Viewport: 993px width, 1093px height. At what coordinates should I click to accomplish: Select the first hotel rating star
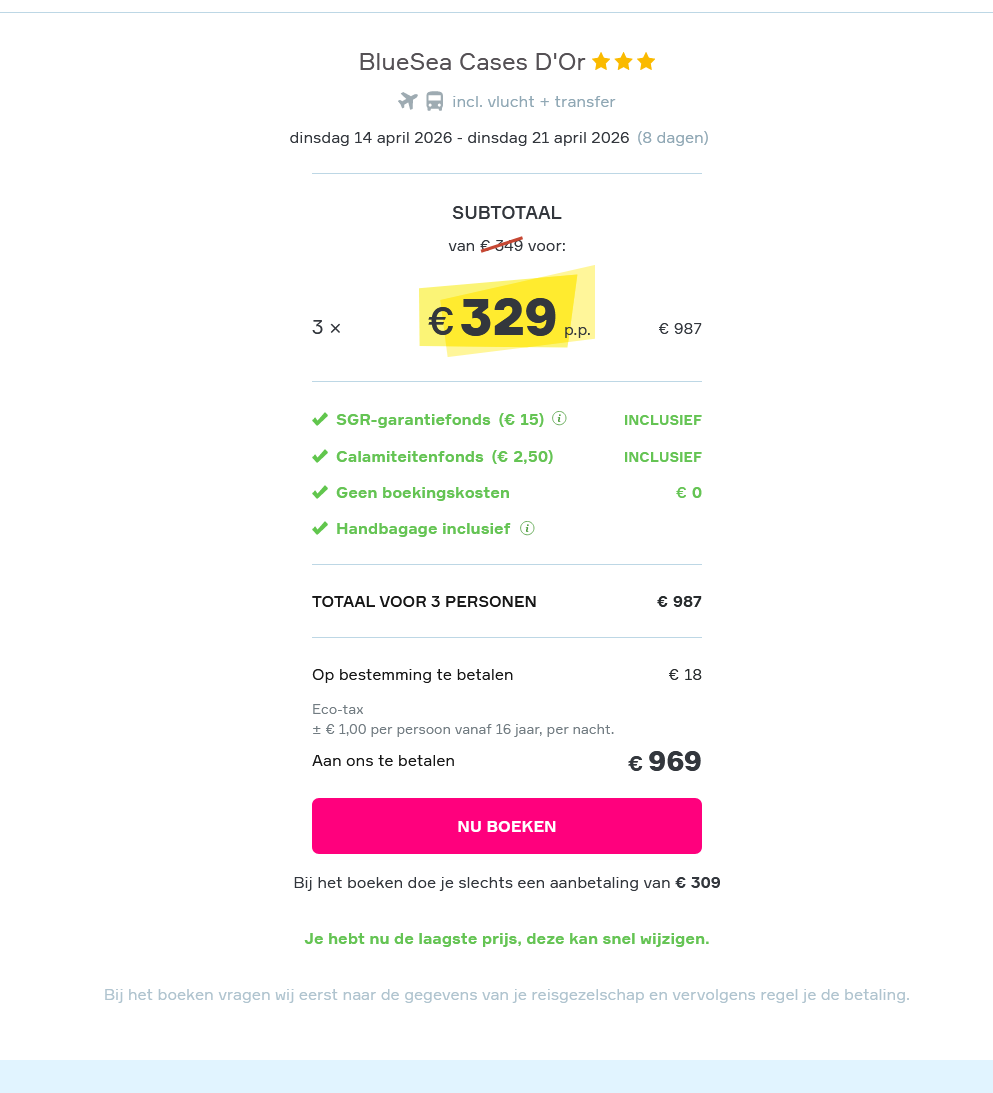pos(600,61)
